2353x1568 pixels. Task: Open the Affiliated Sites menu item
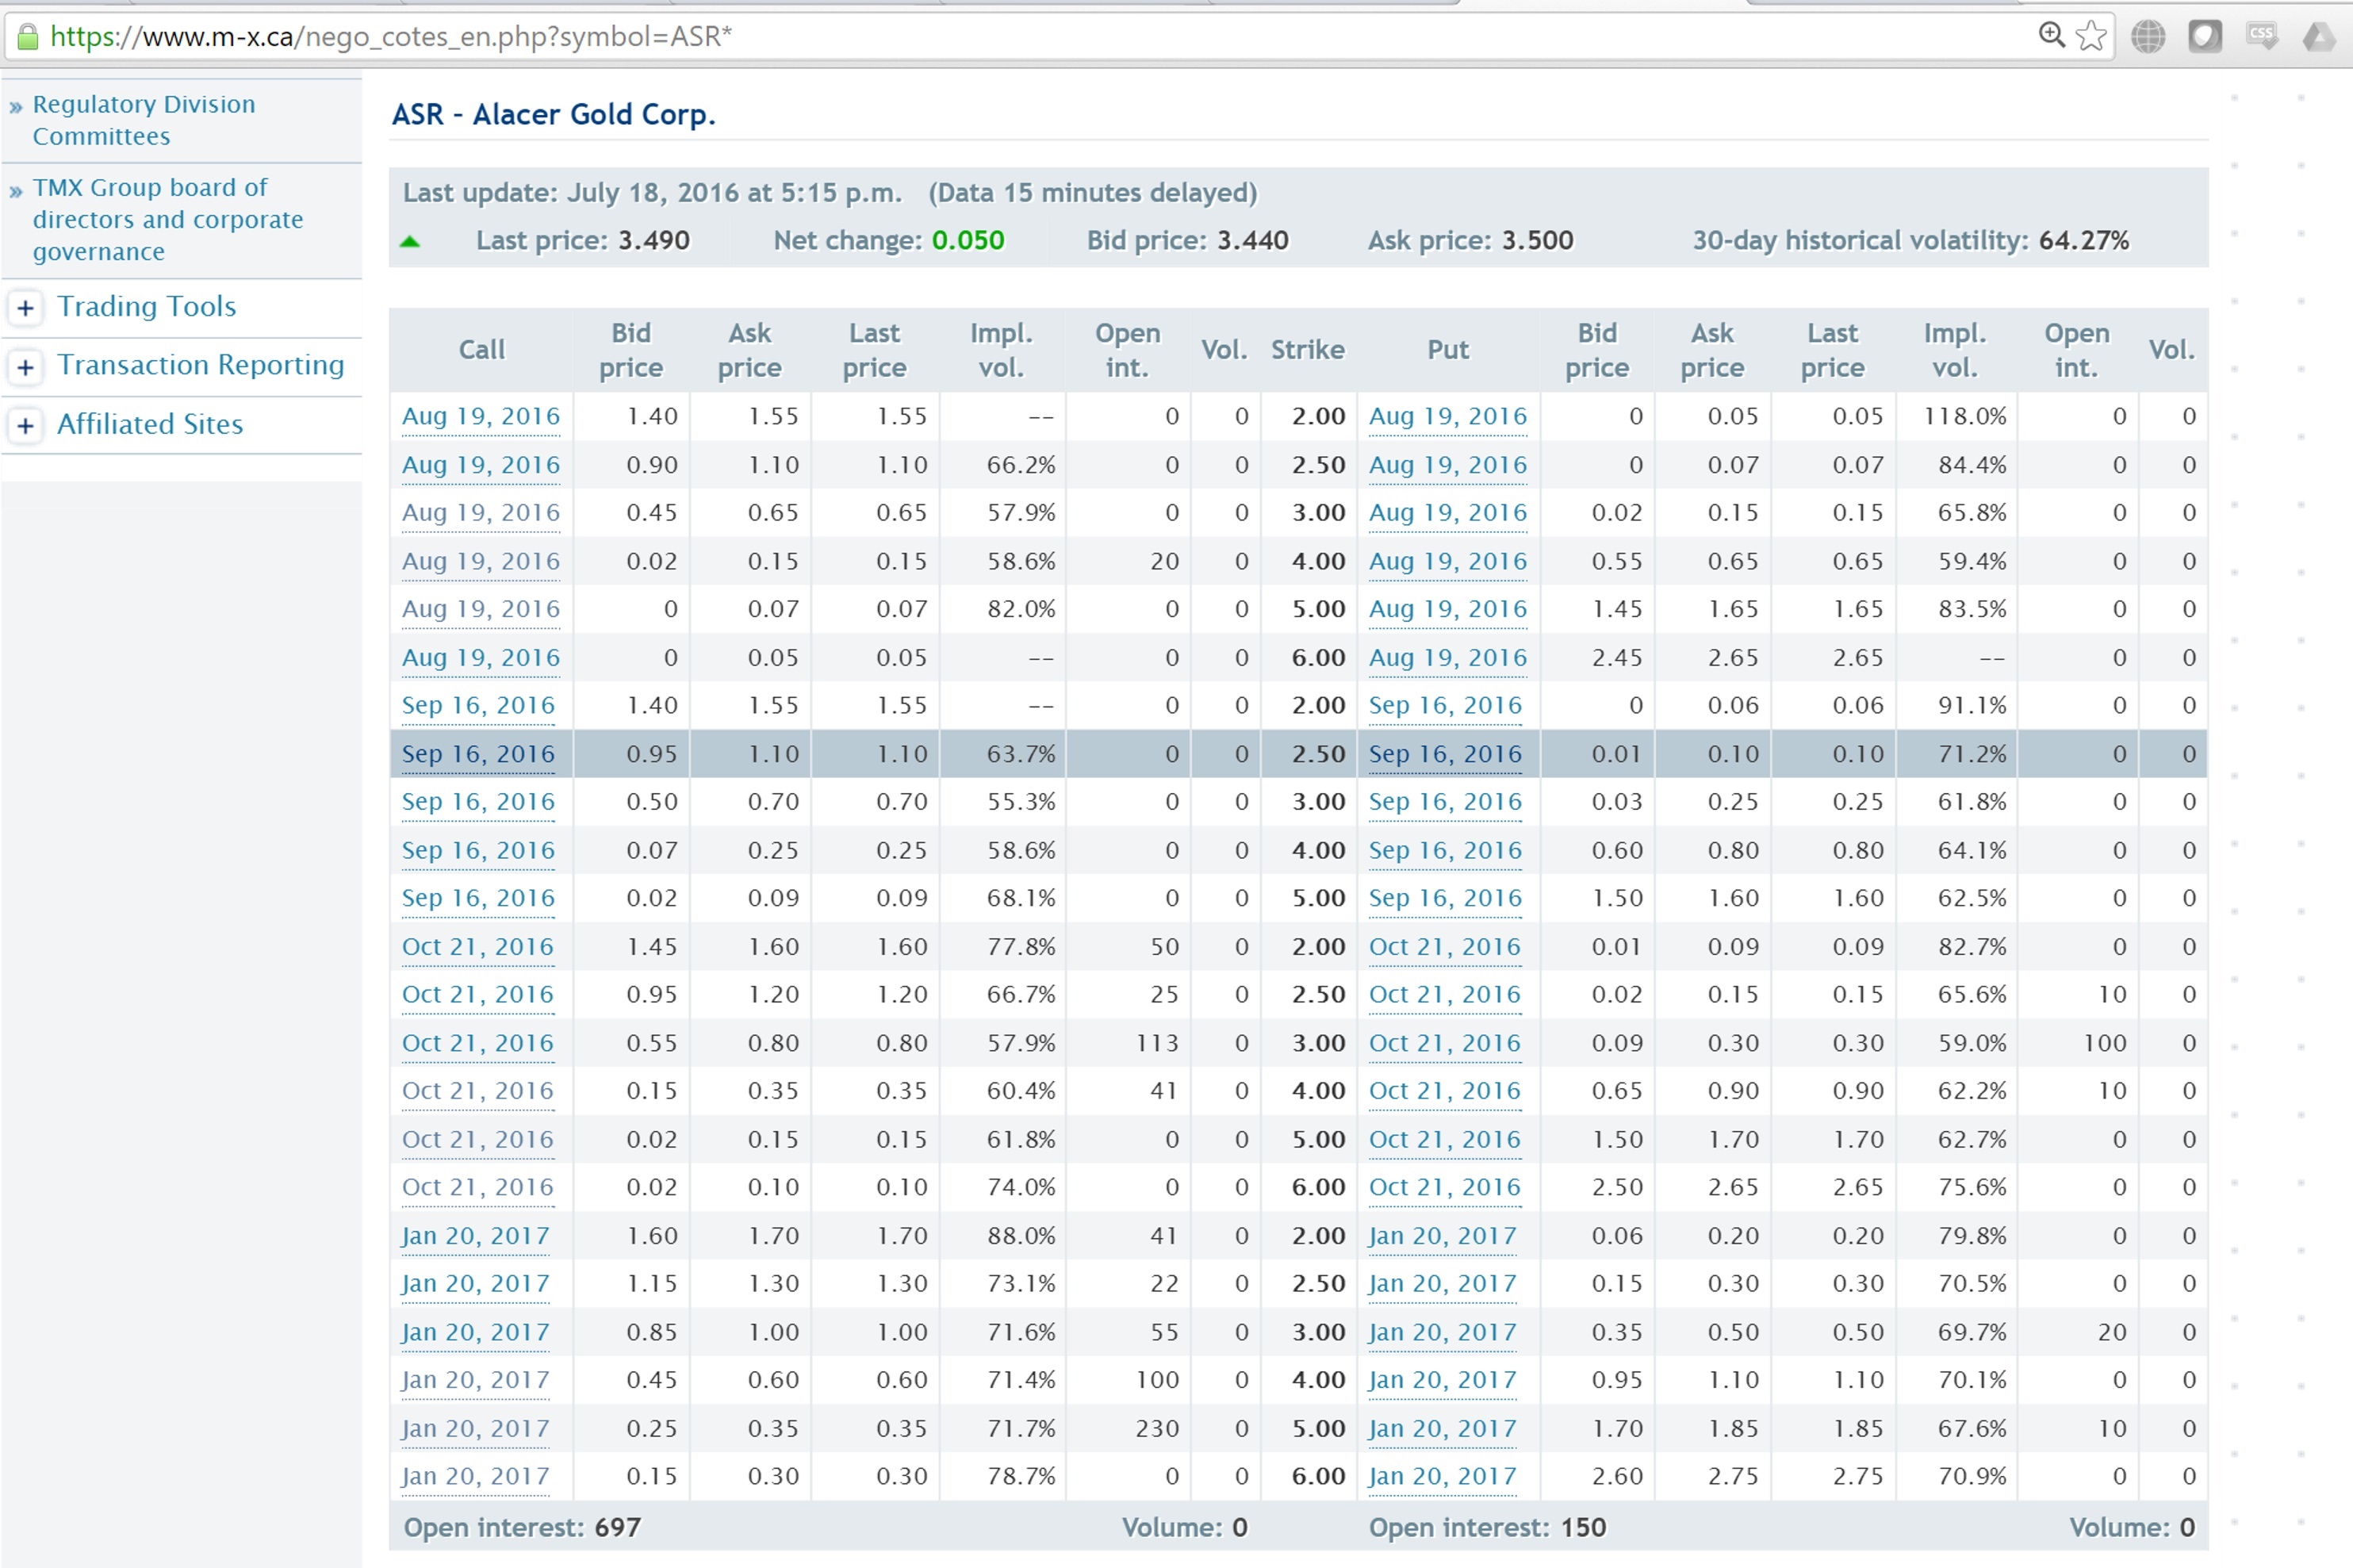[x=149, y=424]
